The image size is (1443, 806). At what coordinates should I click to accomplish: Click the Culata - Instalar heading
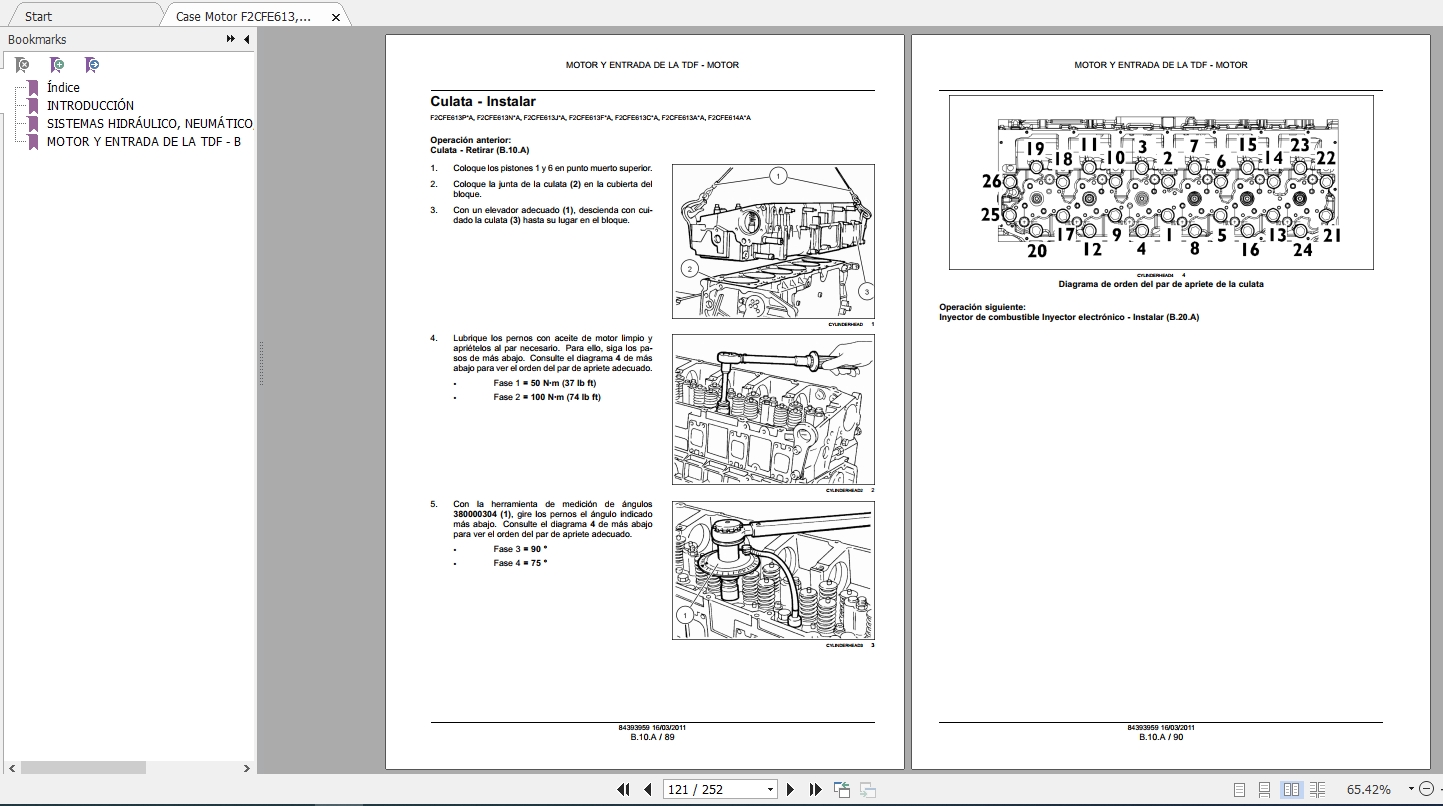pos(483,101)
